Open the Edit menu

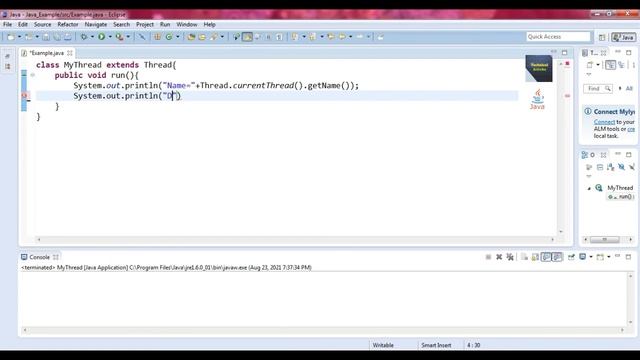coord(23,24)
